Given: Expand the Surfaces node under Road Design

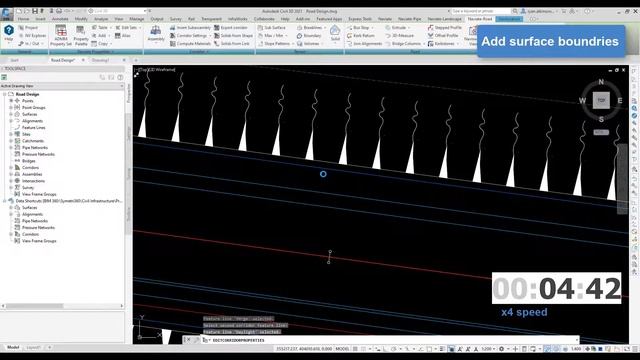Looking at the screenshot, I should tap(11, 114).
